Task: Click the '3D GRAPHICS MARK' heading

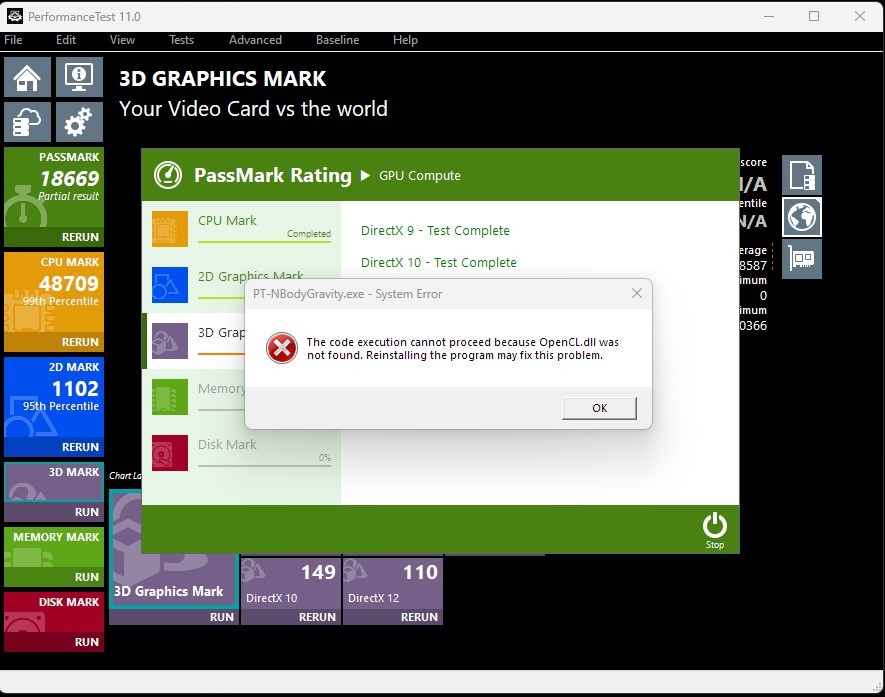Action: click(x=222, y=78)
